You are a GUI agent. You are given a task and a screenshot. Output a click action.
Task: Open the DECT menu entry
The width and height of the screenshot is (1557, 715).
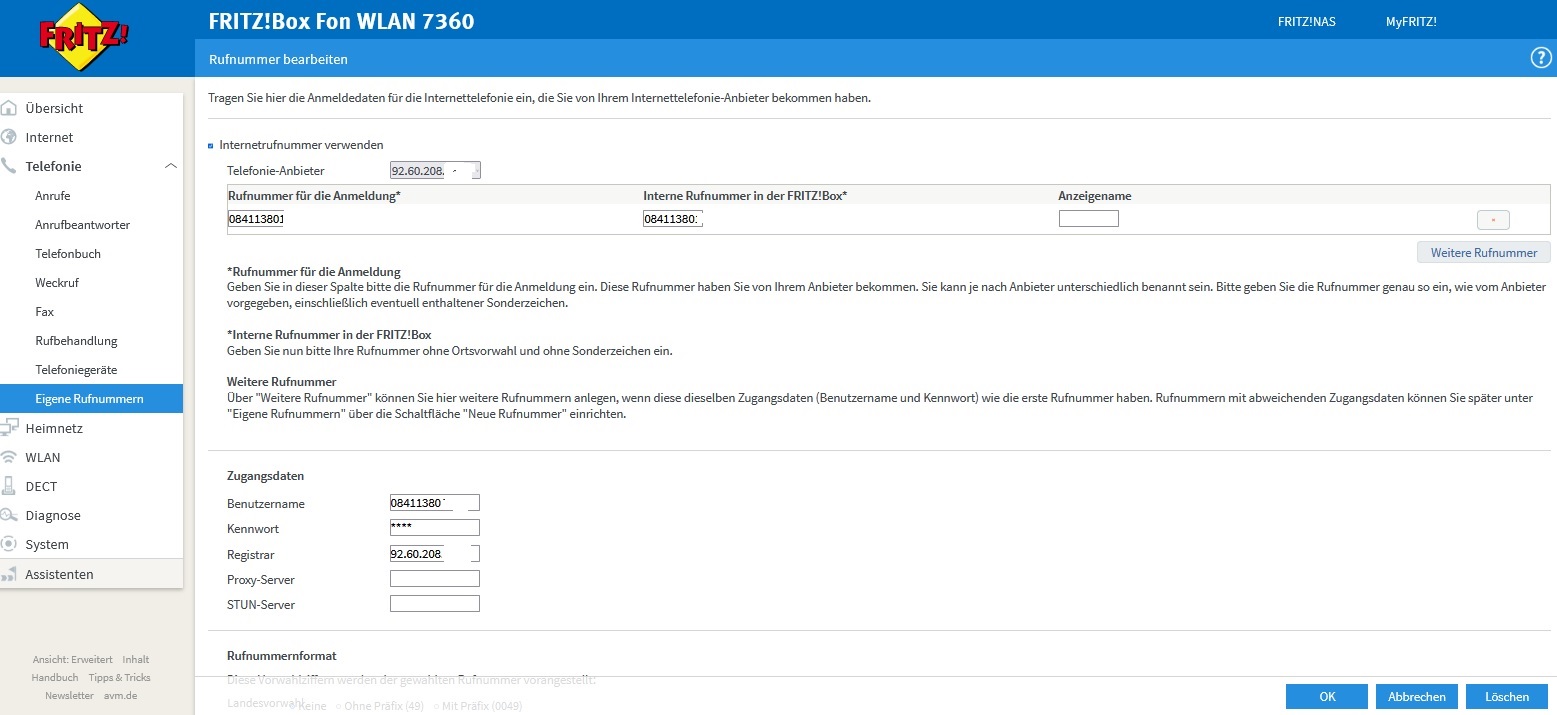(x=41, y=486)
